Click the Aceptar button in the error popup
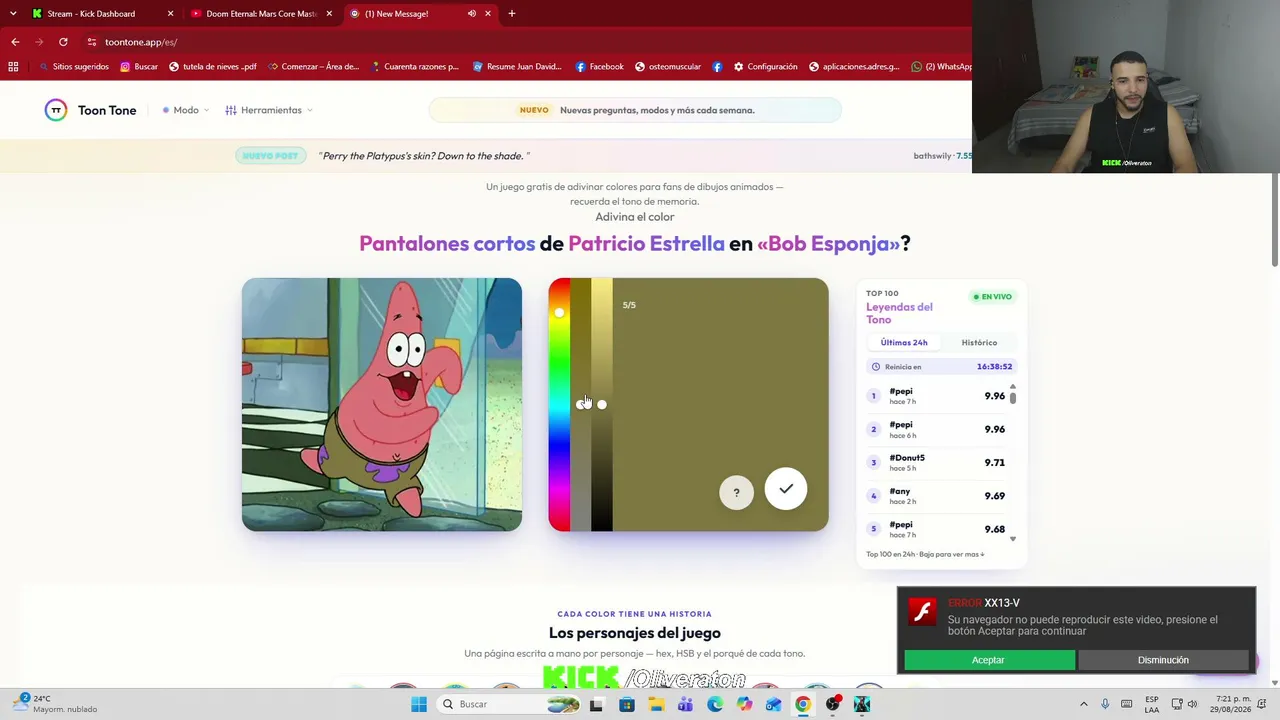This screenshot has height=720, width=1280. [989, 660]
